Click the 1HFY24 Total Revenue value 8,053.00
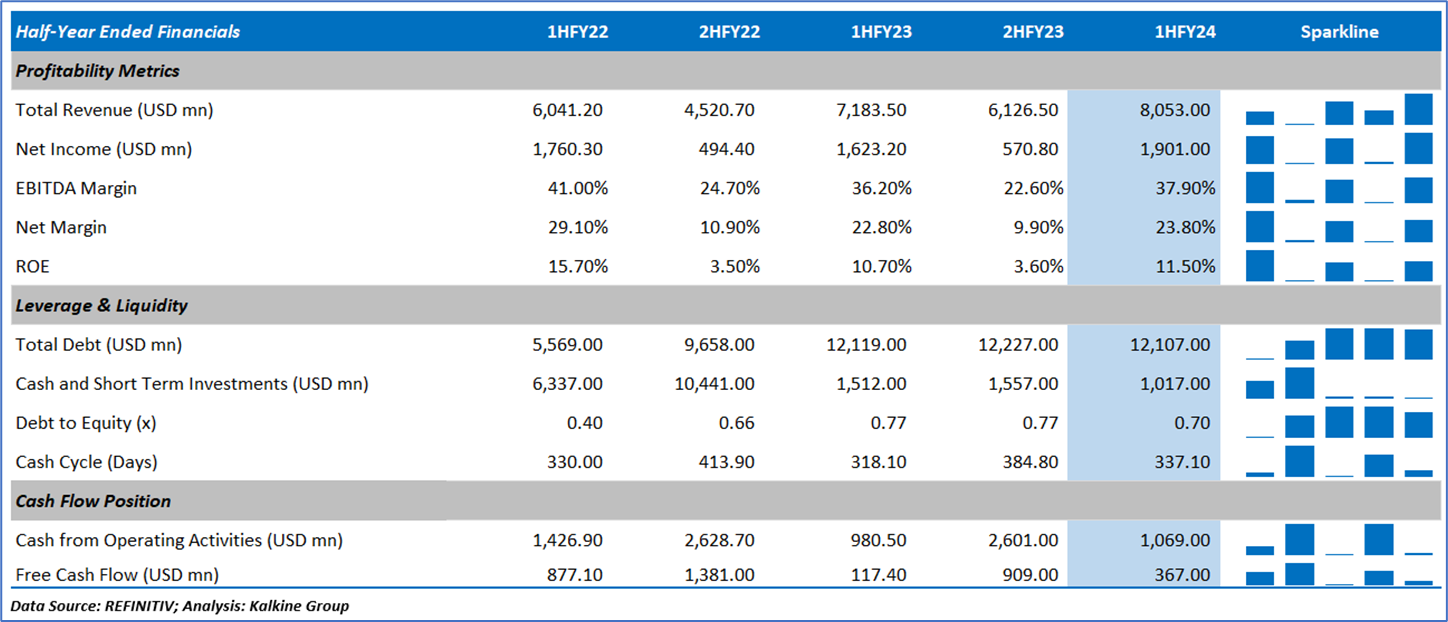Viewport: 1448px width, 622px height. (1175, 110)
